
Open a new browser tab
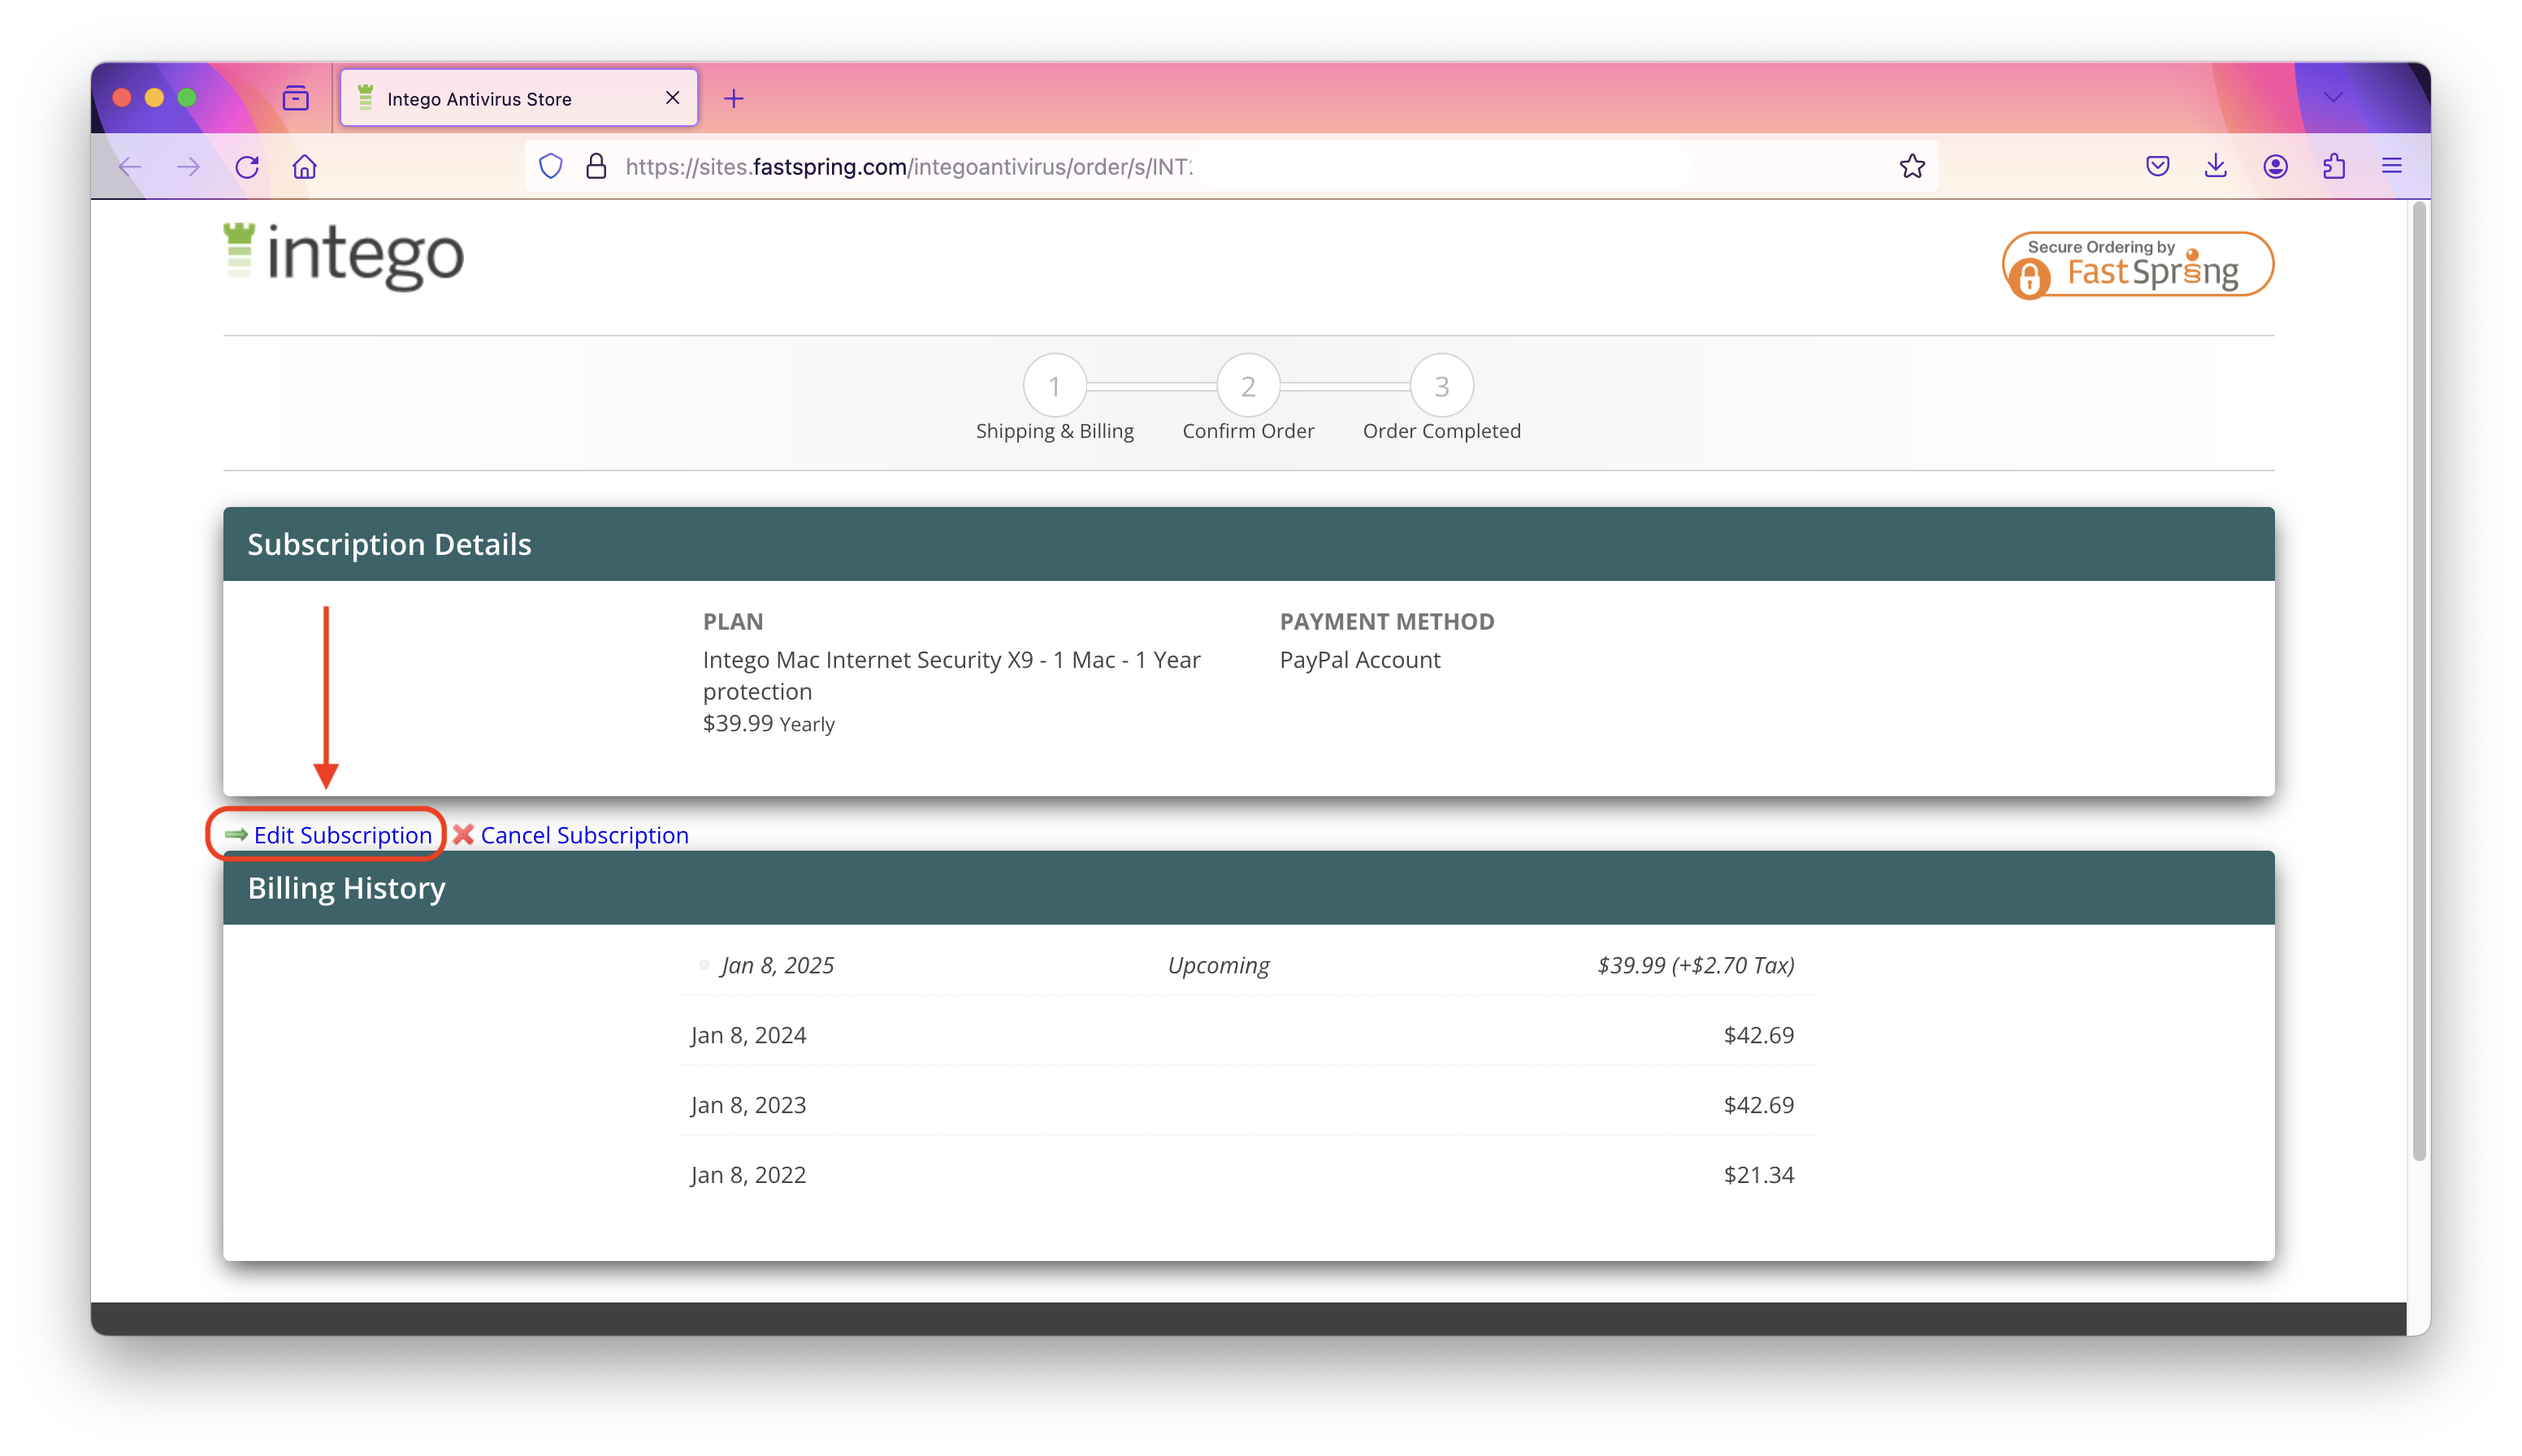[734, 98]
